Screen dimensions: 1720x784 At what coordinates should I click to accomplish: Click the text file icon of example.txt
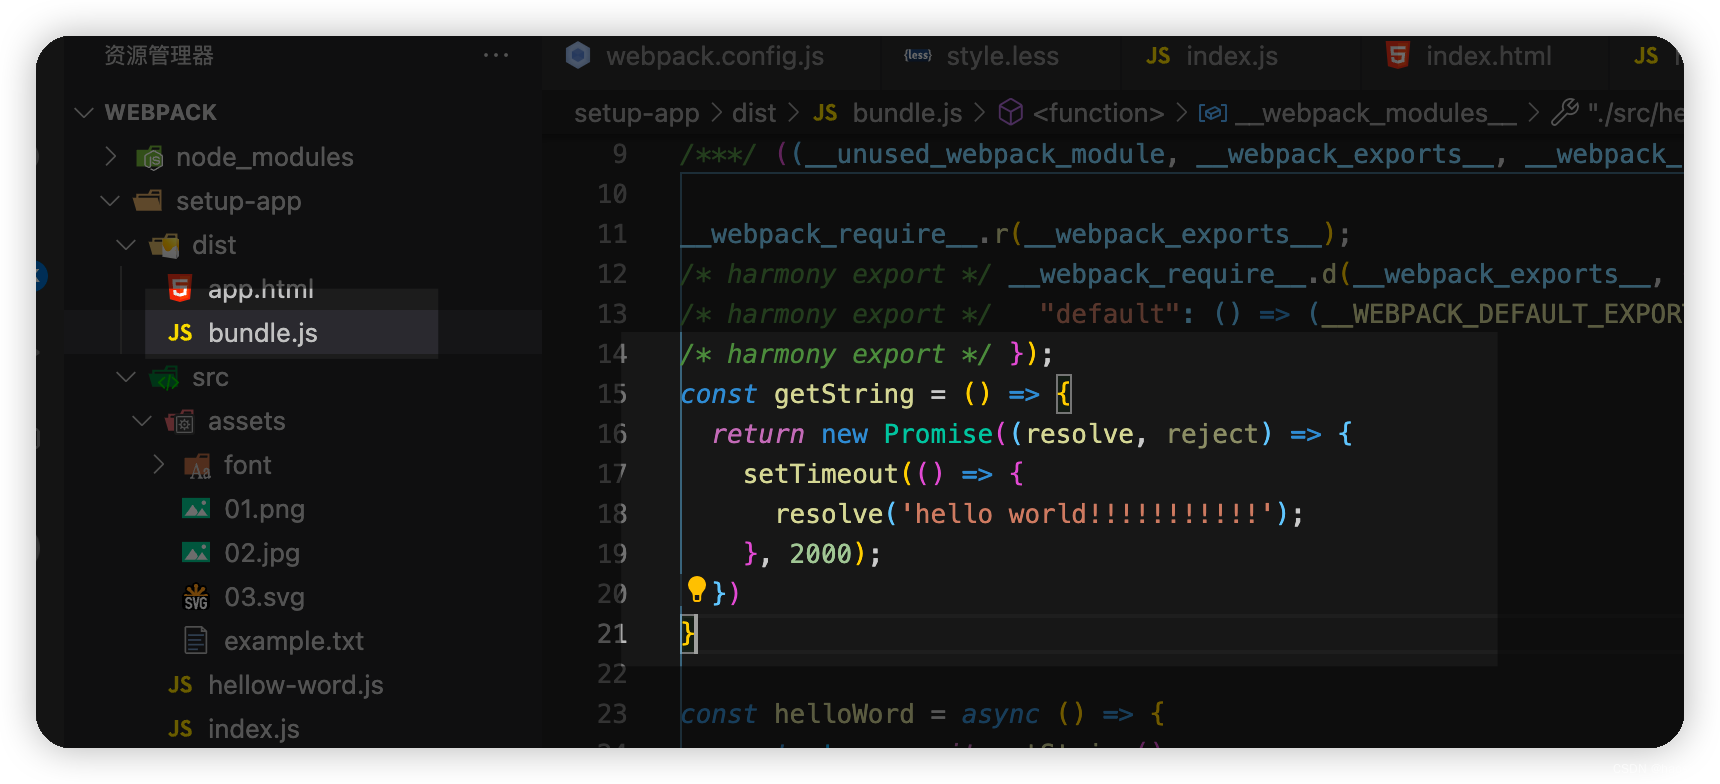[x=196, y=641]
